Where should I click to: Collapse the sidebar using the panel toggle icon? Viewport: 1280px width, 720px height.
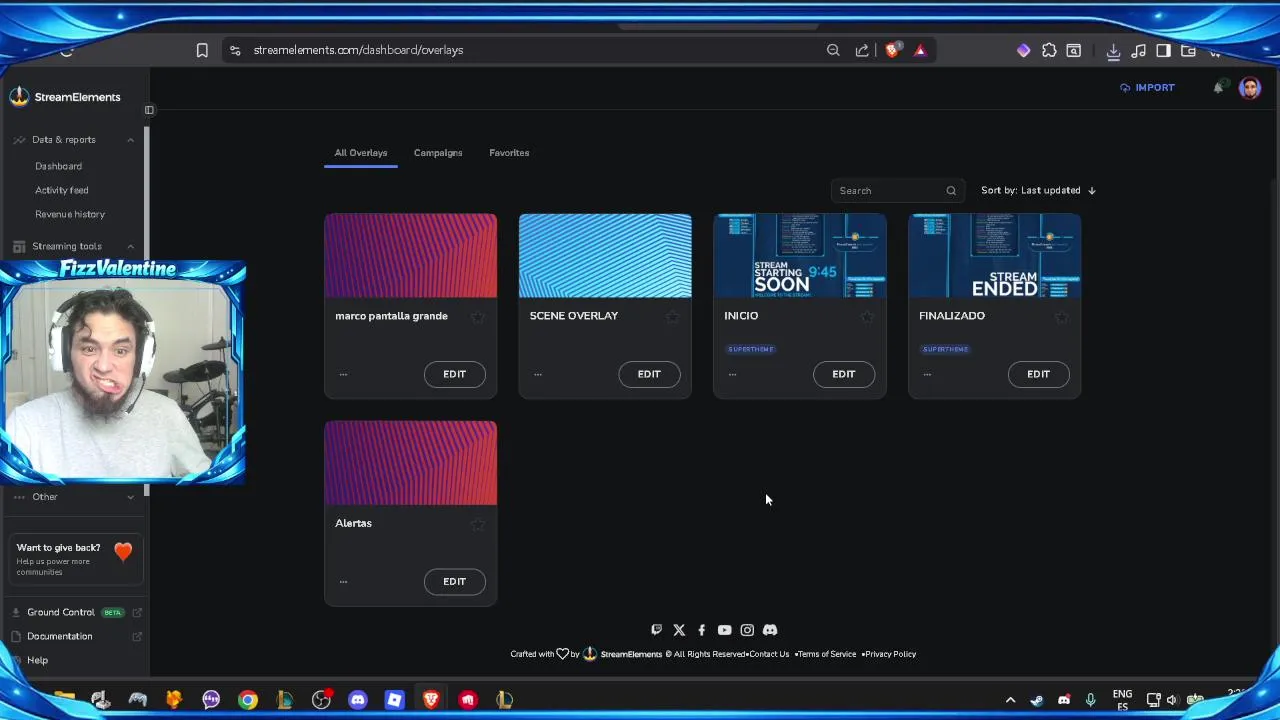tap(149, 110)
